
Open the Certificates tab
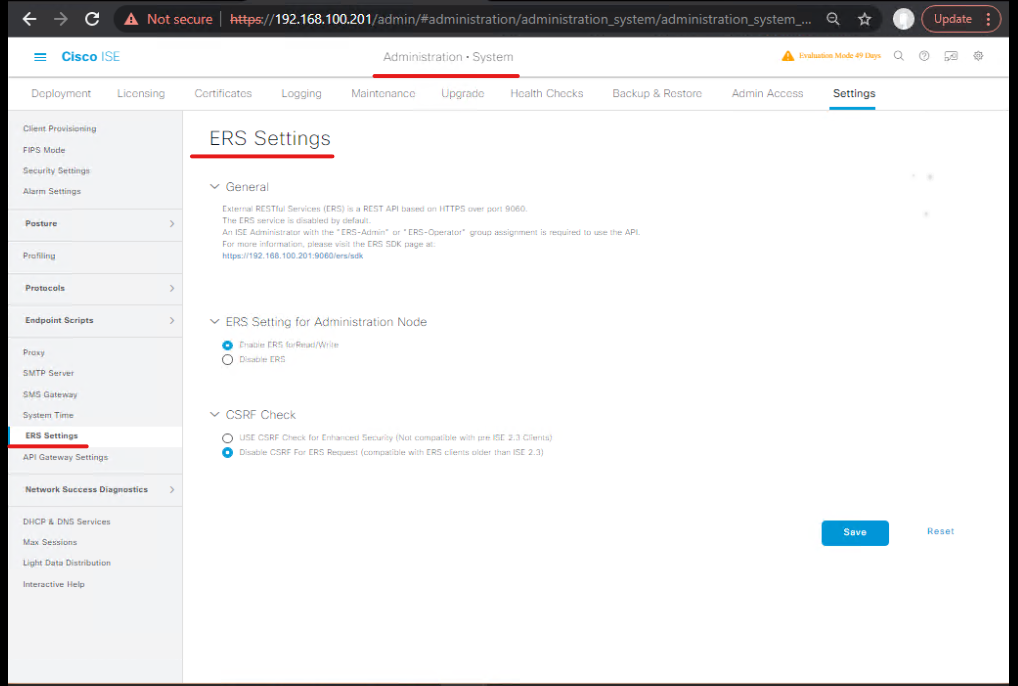click(223, 93)
